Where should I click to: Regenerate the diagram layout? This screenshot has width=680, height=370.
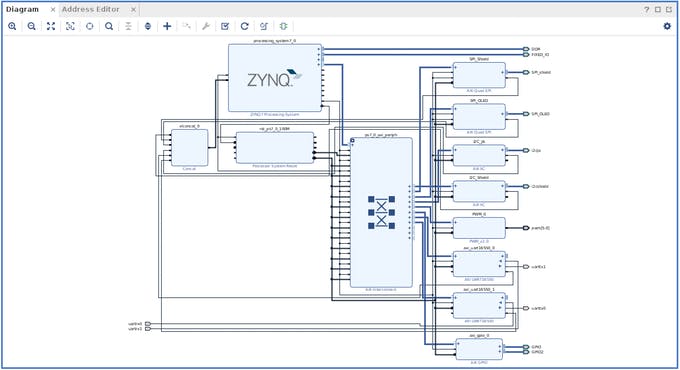tap(245, 26)
